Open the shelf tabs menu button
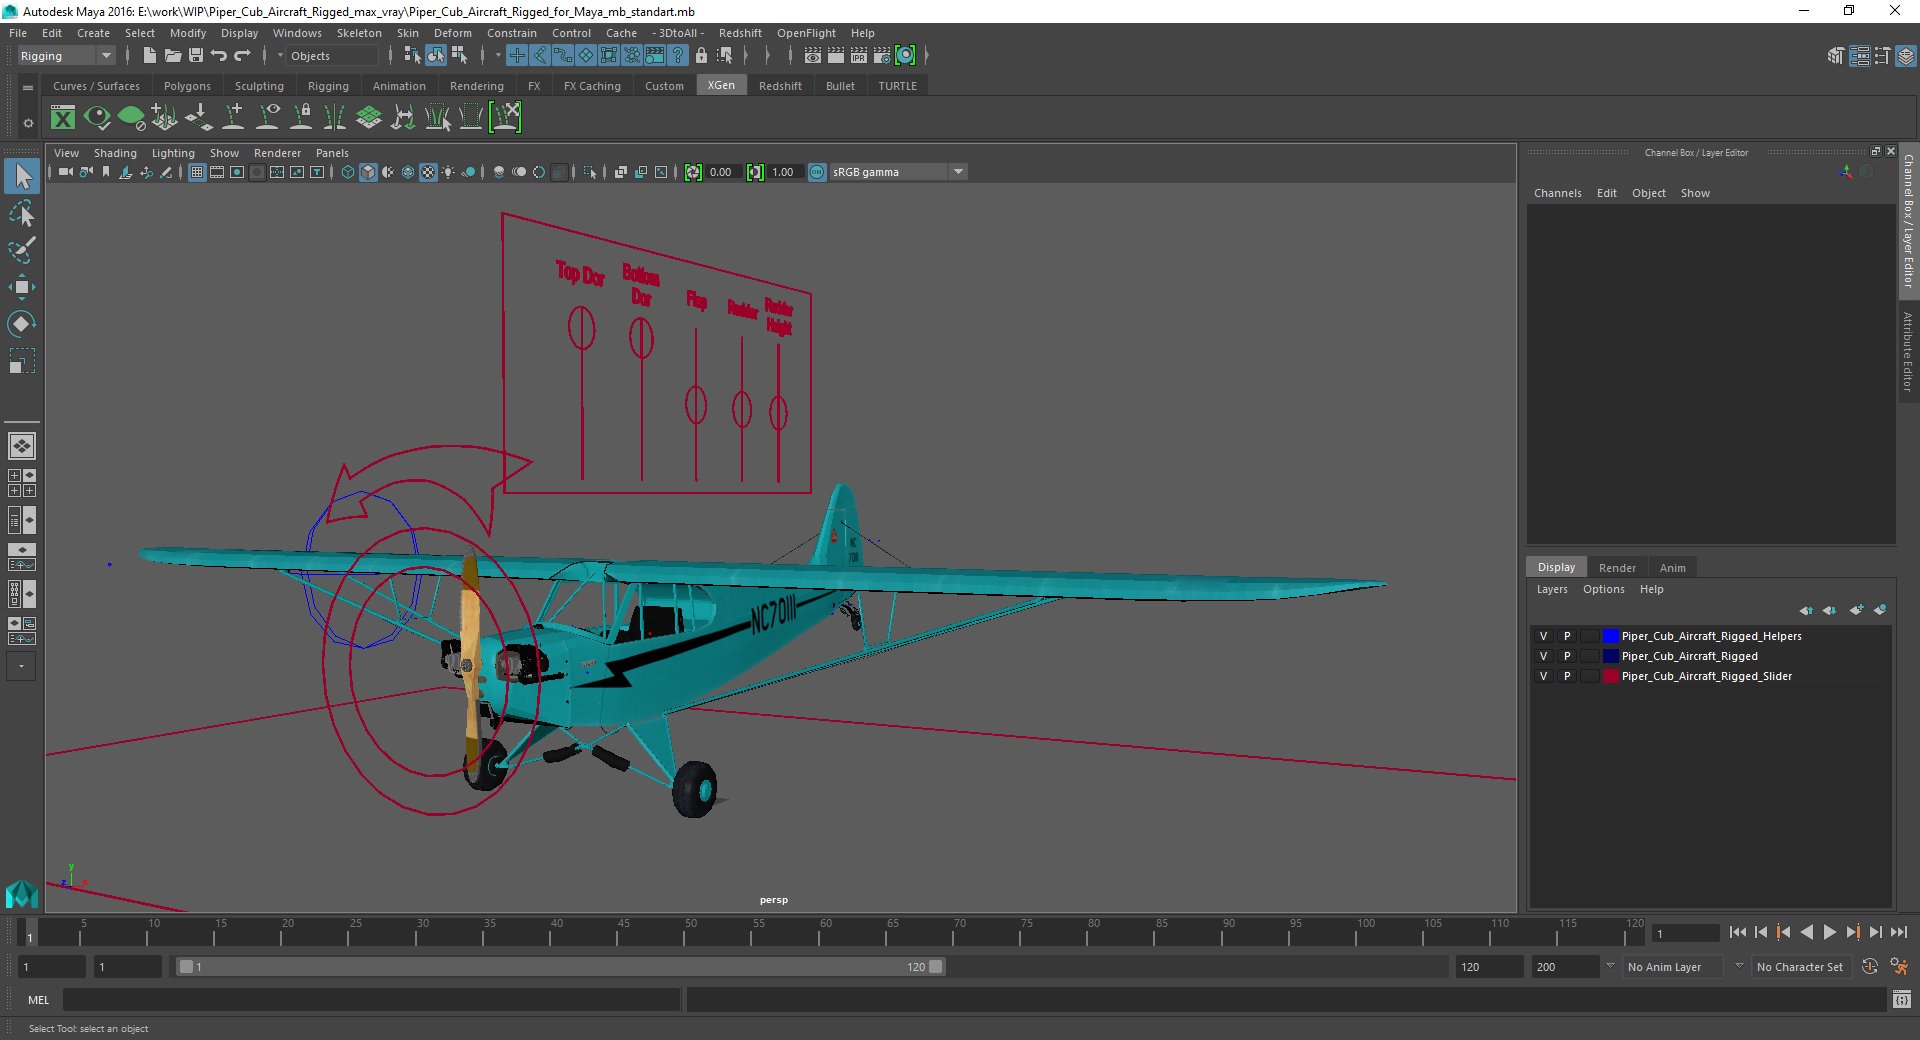 pyautogui.click(x=28, y=87)
